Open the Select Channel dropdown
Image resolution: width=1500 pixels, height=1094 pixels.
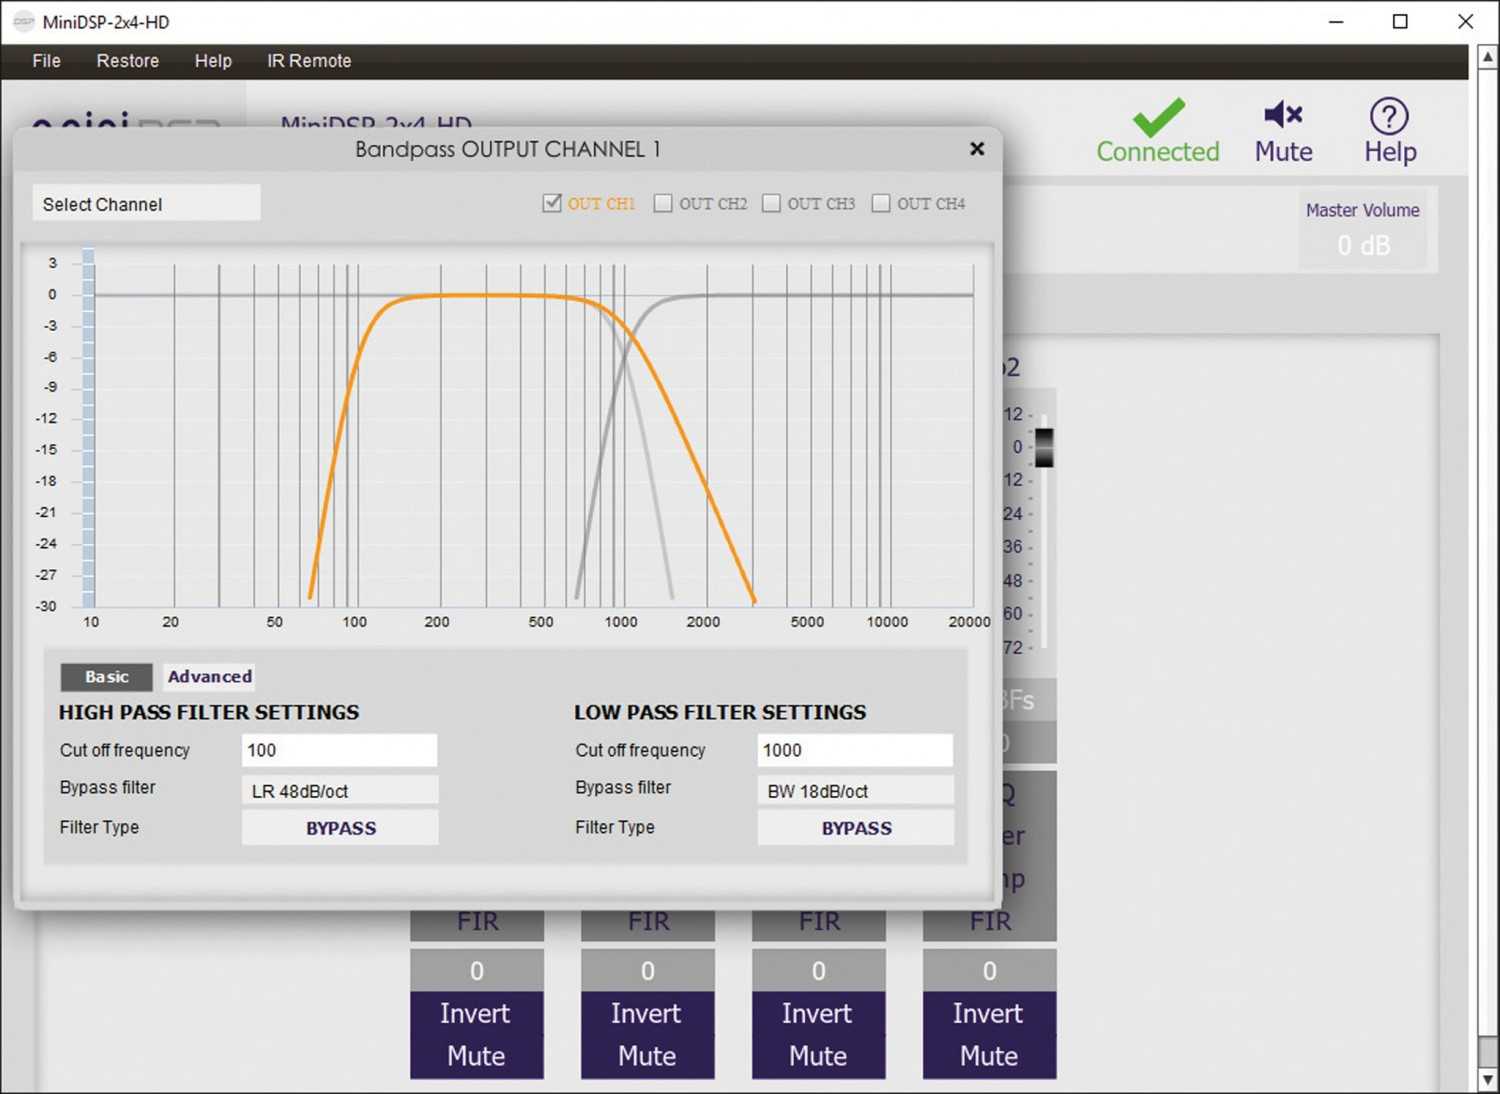tap(146, 203)
